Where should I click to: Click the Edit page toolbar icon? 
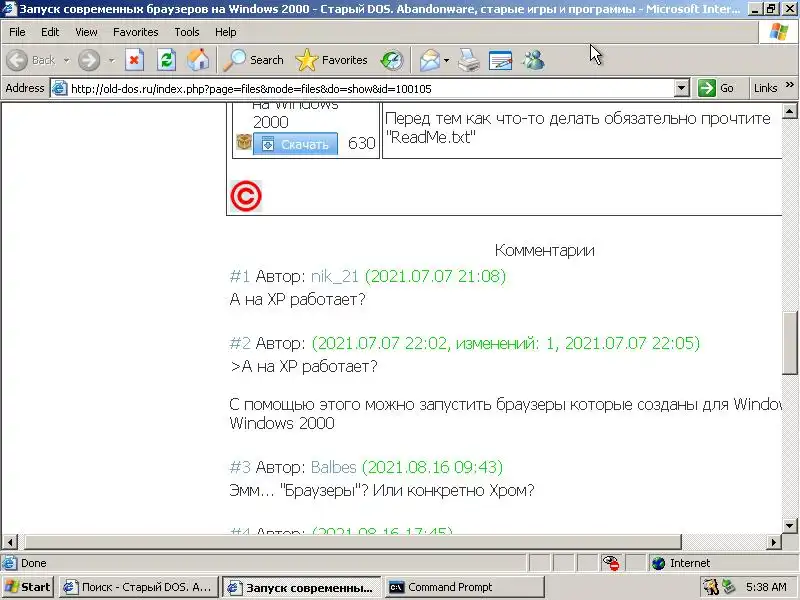tap(501, 60)
